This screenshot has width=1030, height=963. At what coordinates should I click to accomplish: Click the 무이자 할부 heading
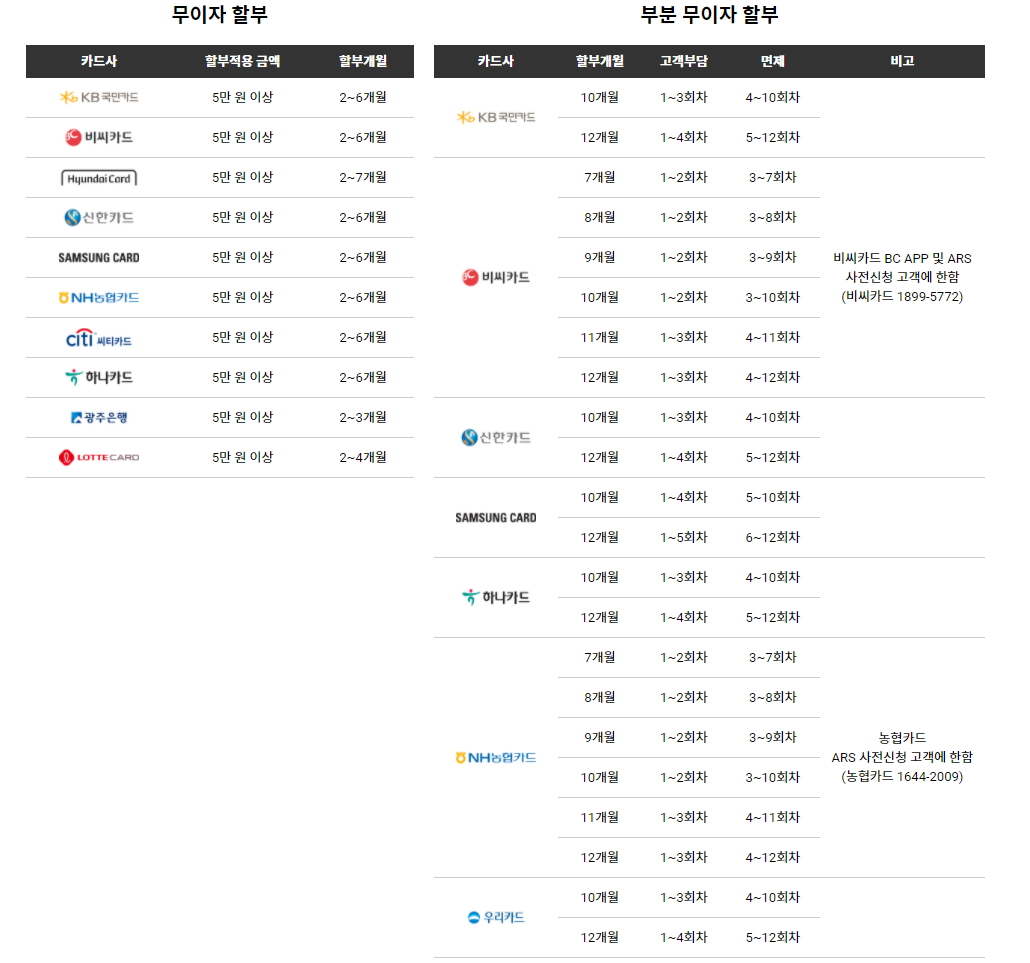click(x=219, y=14)
